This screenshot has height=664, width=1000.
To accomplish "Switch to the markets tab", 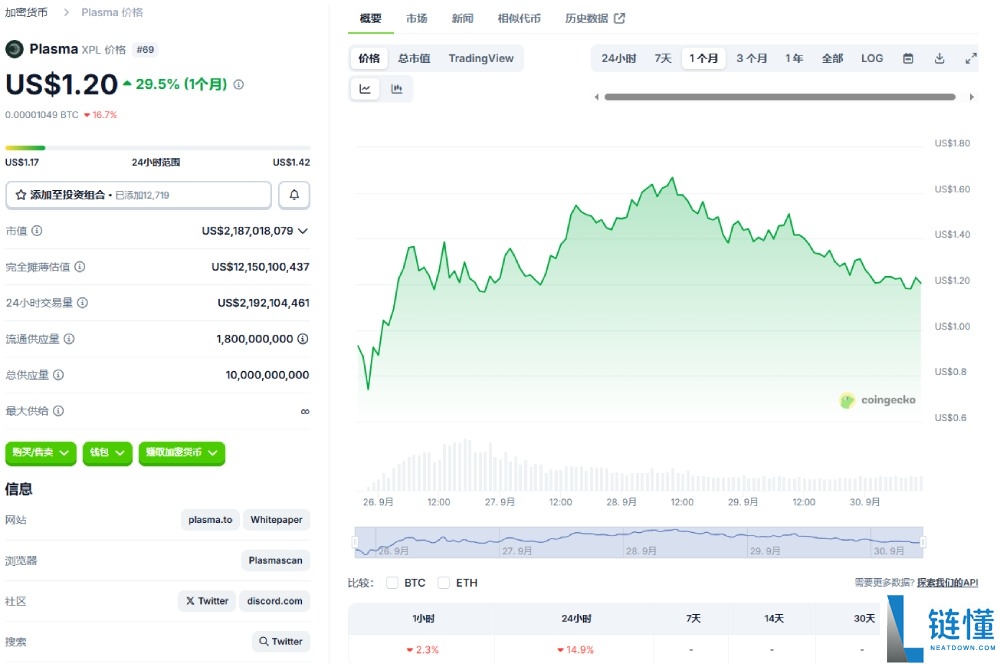I will click(x=416, y=18).
